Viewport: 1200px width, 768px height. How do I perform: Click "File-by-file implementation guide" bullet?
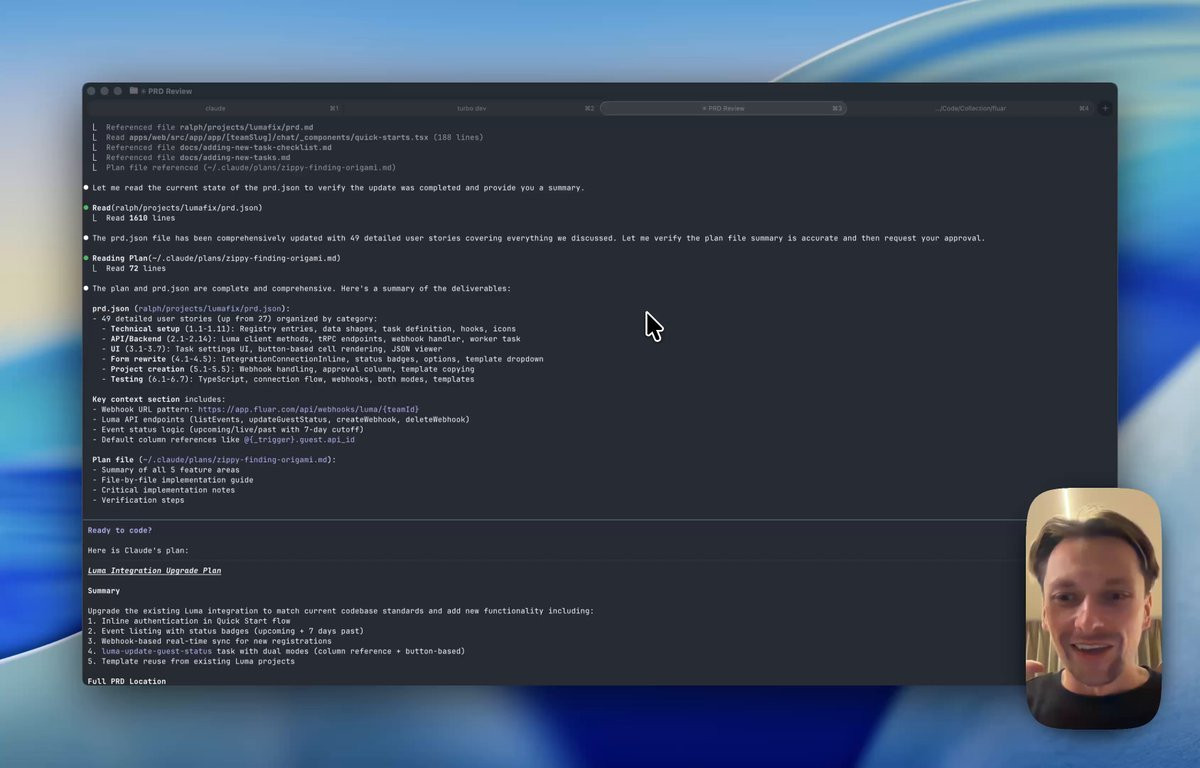click(x=172, y=480)
